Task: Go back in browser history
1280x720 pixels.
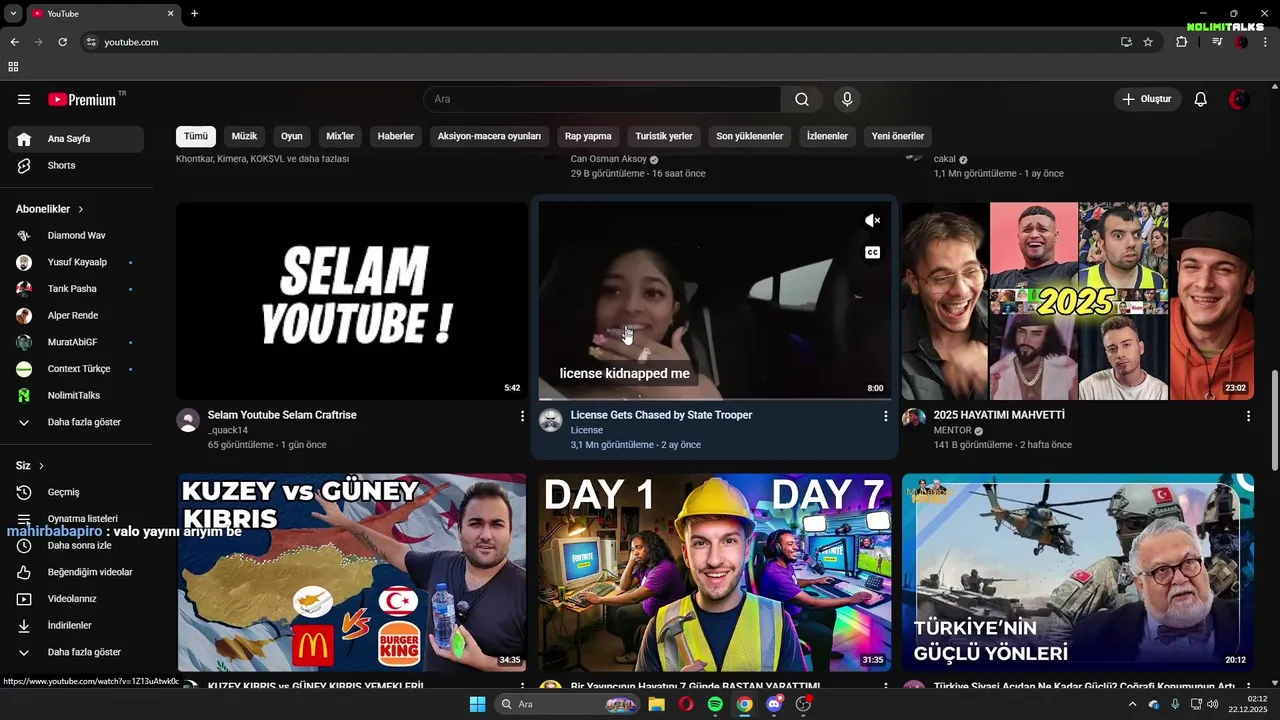Action: pos(14,42)
